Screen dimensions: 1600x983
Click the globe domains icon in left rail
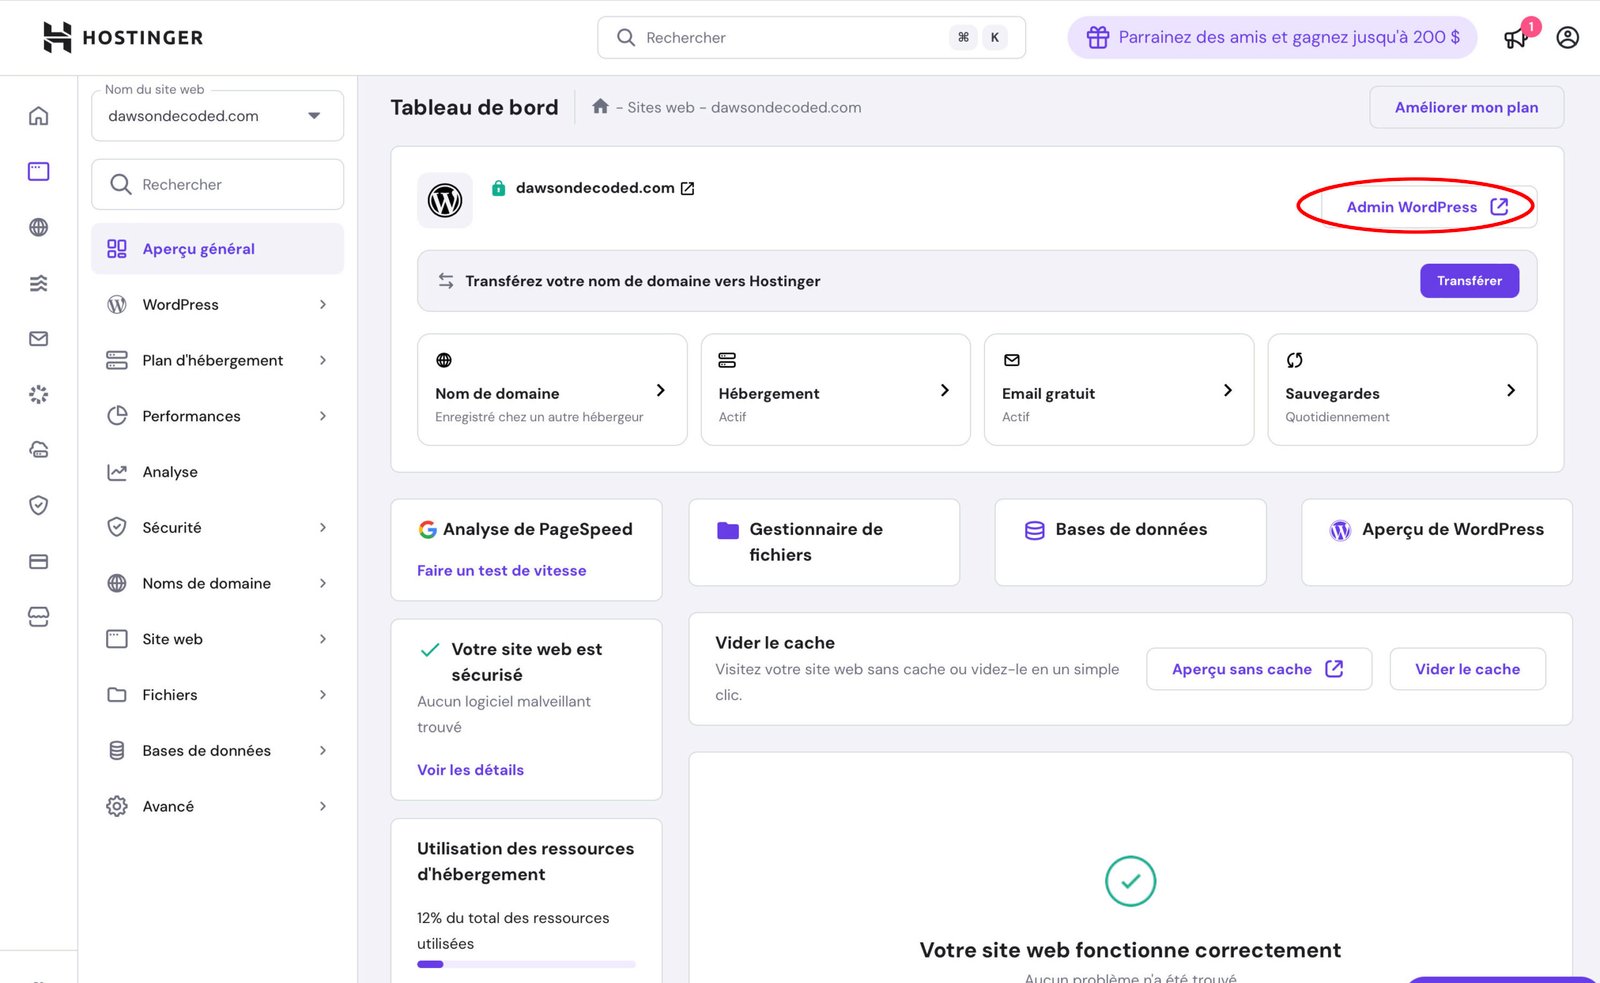[x=38, y=227]
